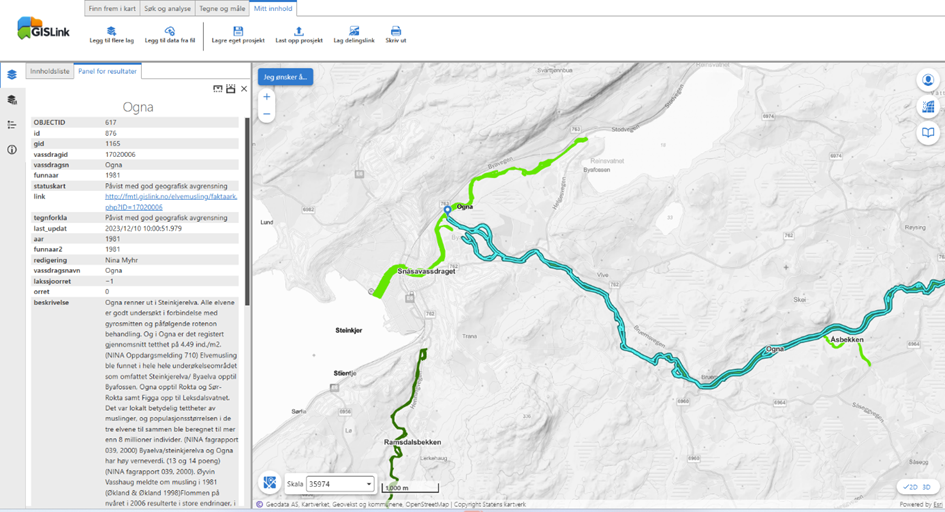945x512 pixels.
Task: Select the 2D view mode
Action: (910, 487)
